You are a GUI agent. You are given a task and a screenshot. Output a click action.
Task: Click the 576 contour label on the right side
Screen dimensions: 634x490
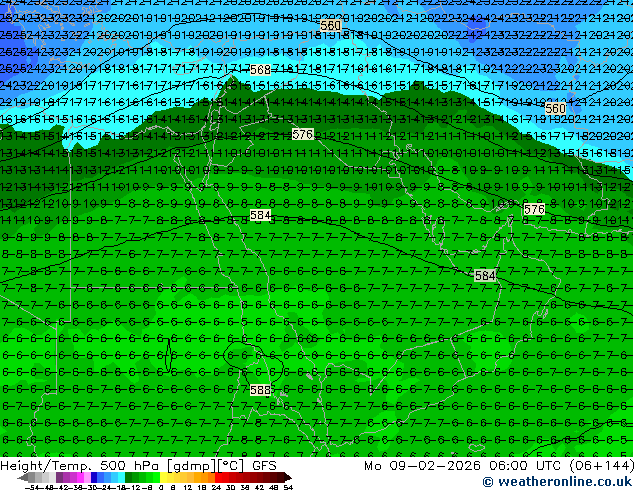[x=534, y=209]
